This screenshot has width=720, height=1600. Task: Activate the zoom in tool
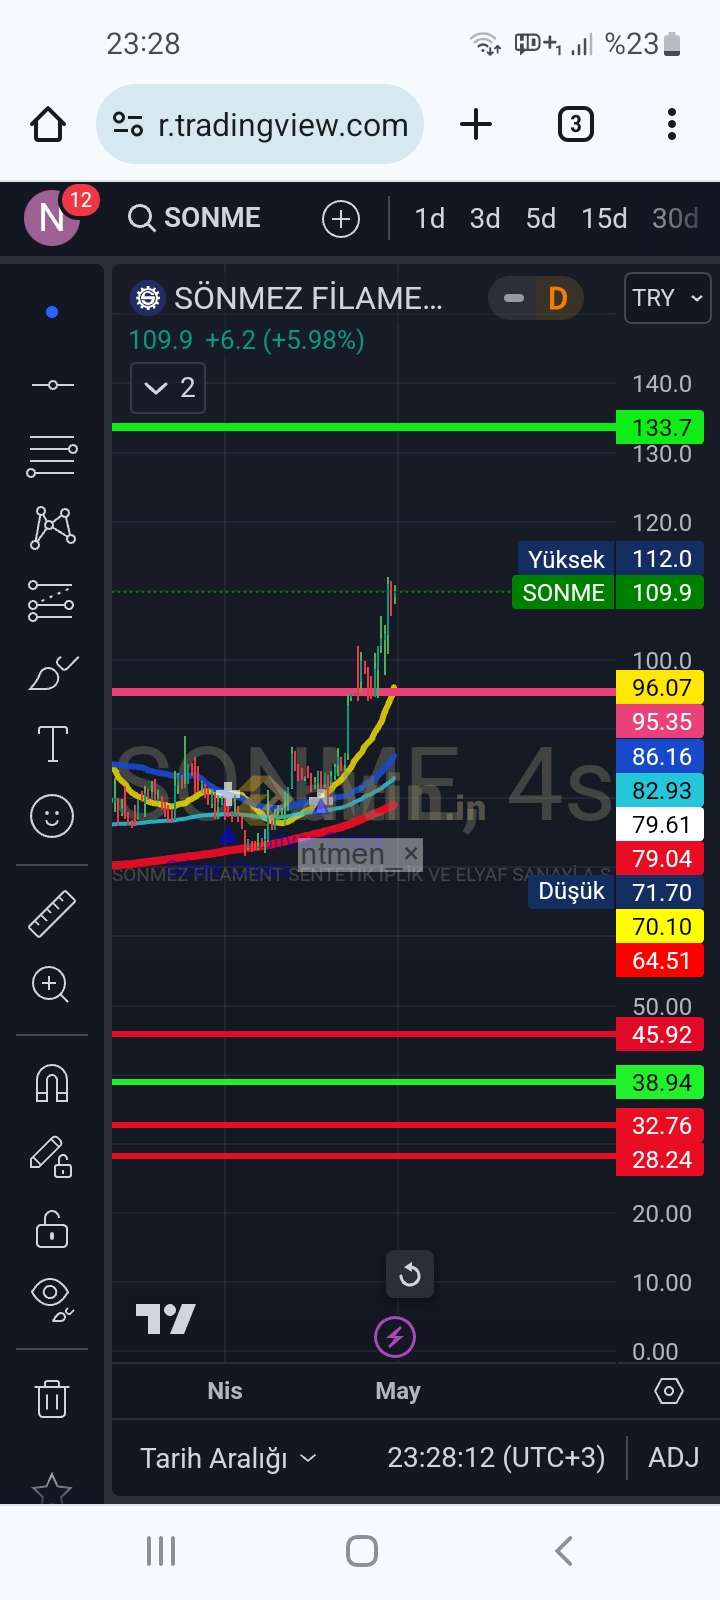tap(51, 984)
